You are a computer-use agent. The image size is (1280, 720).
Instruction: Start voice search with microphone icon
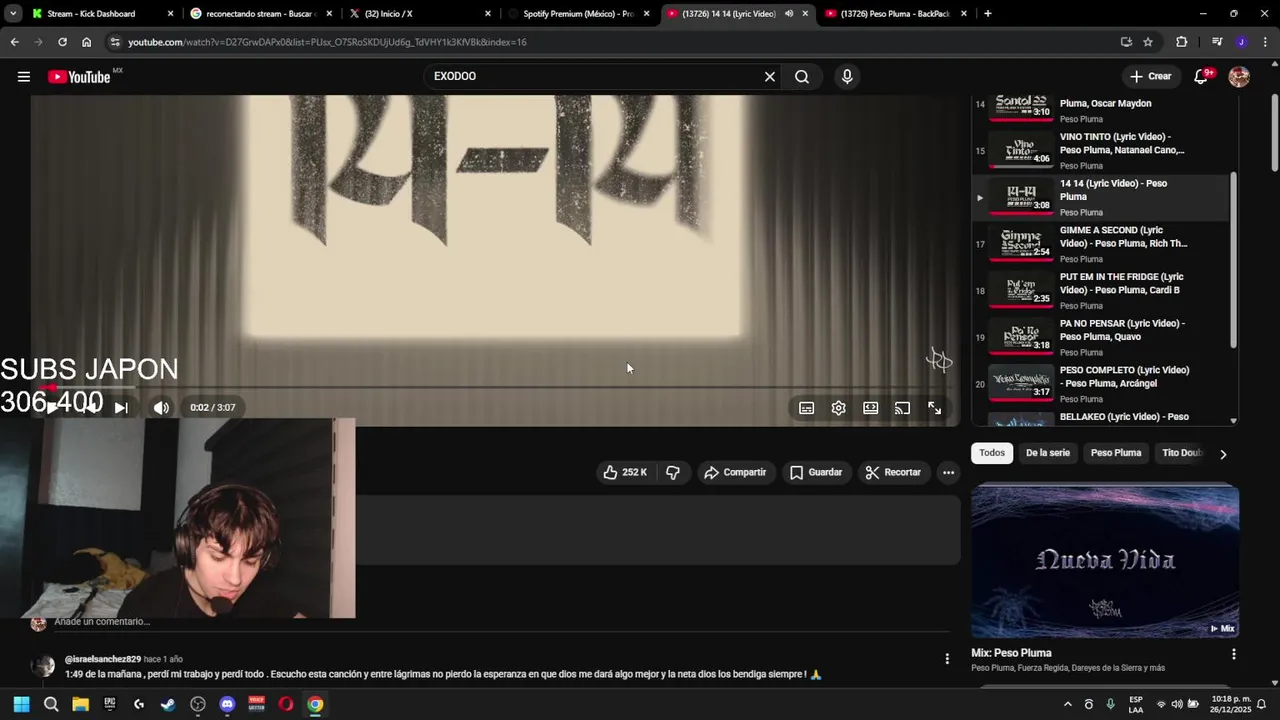click(x=847, y=77)
